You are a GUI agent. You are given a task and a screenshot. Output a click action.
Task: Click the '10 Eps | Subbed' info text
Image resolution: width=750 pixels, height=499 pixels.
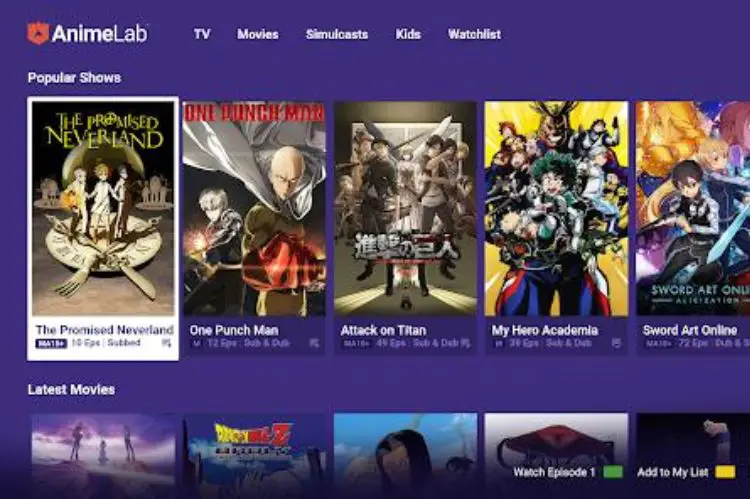[106, 343]
